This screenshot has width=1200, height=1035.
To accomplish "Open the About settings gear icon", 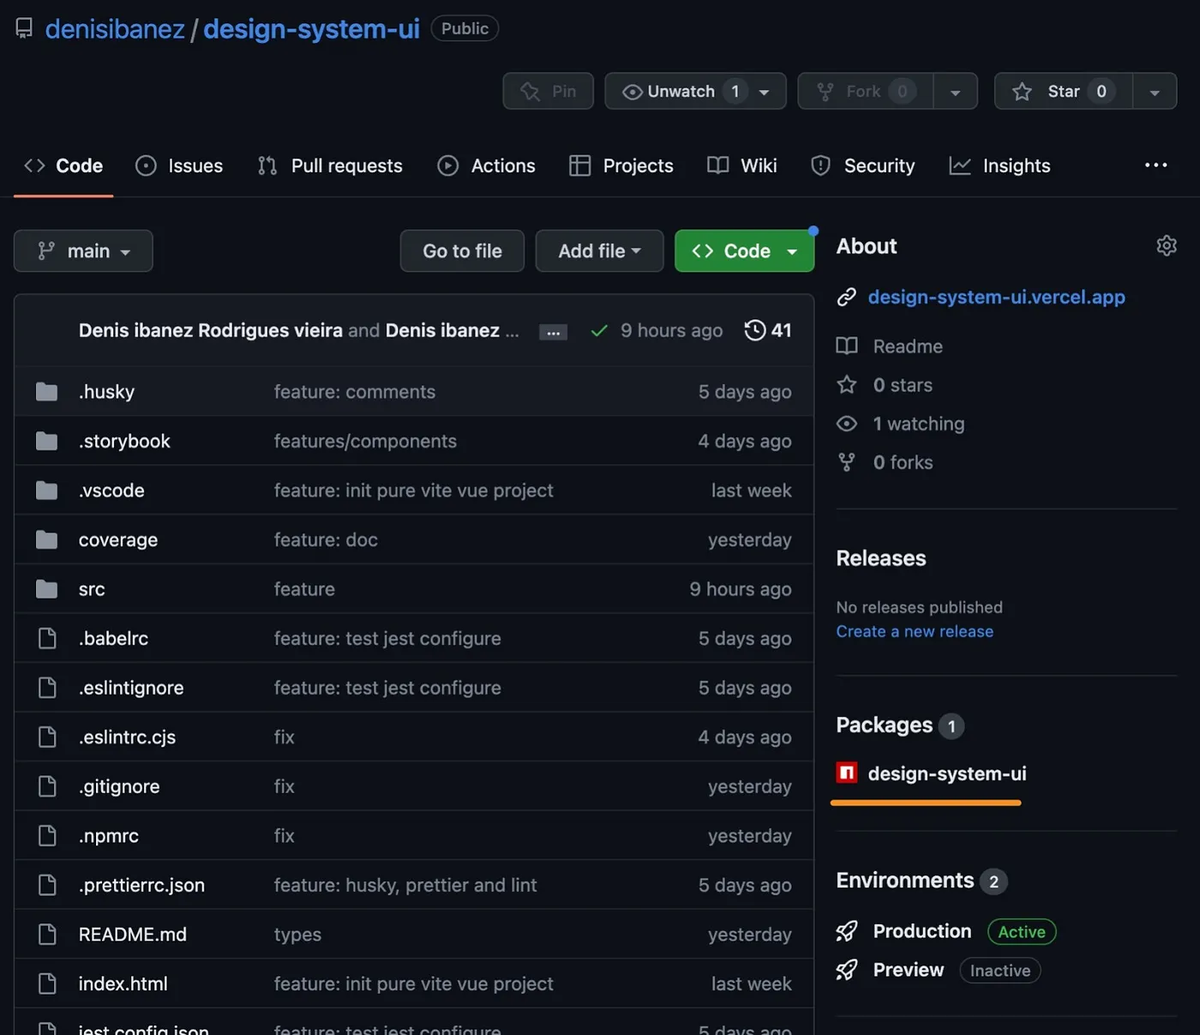I will pyautogui.click(x=1166, y=246).
